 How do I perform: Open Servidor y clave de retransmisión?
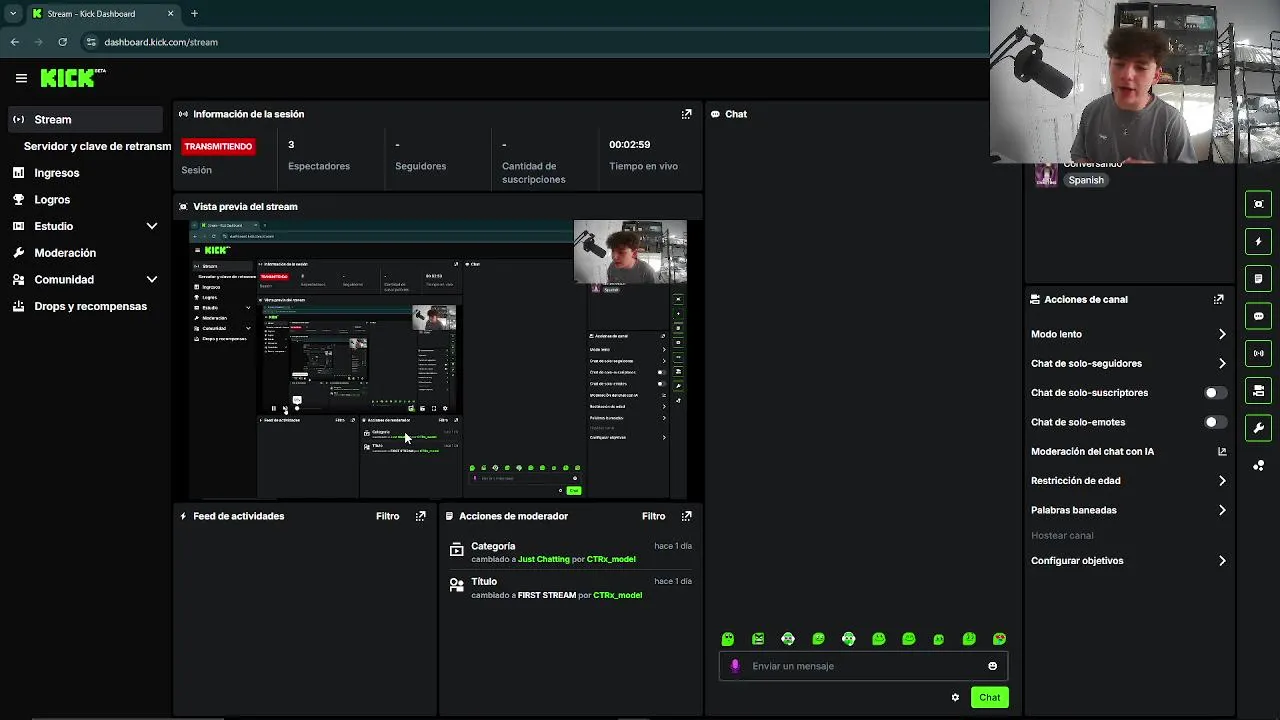point(97,146)
